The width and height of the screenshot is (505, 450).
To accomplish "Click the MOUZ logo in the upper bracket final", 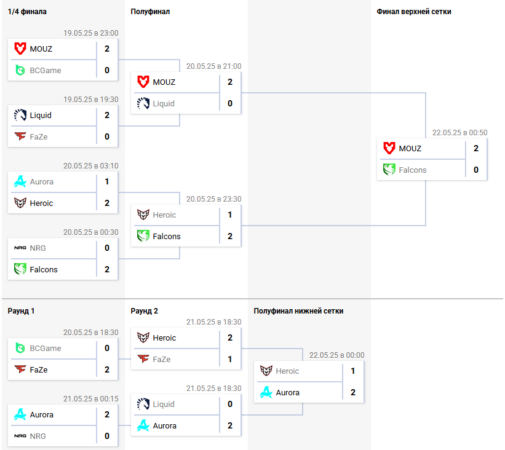I will pyautogui.click(x=389, y=148).
